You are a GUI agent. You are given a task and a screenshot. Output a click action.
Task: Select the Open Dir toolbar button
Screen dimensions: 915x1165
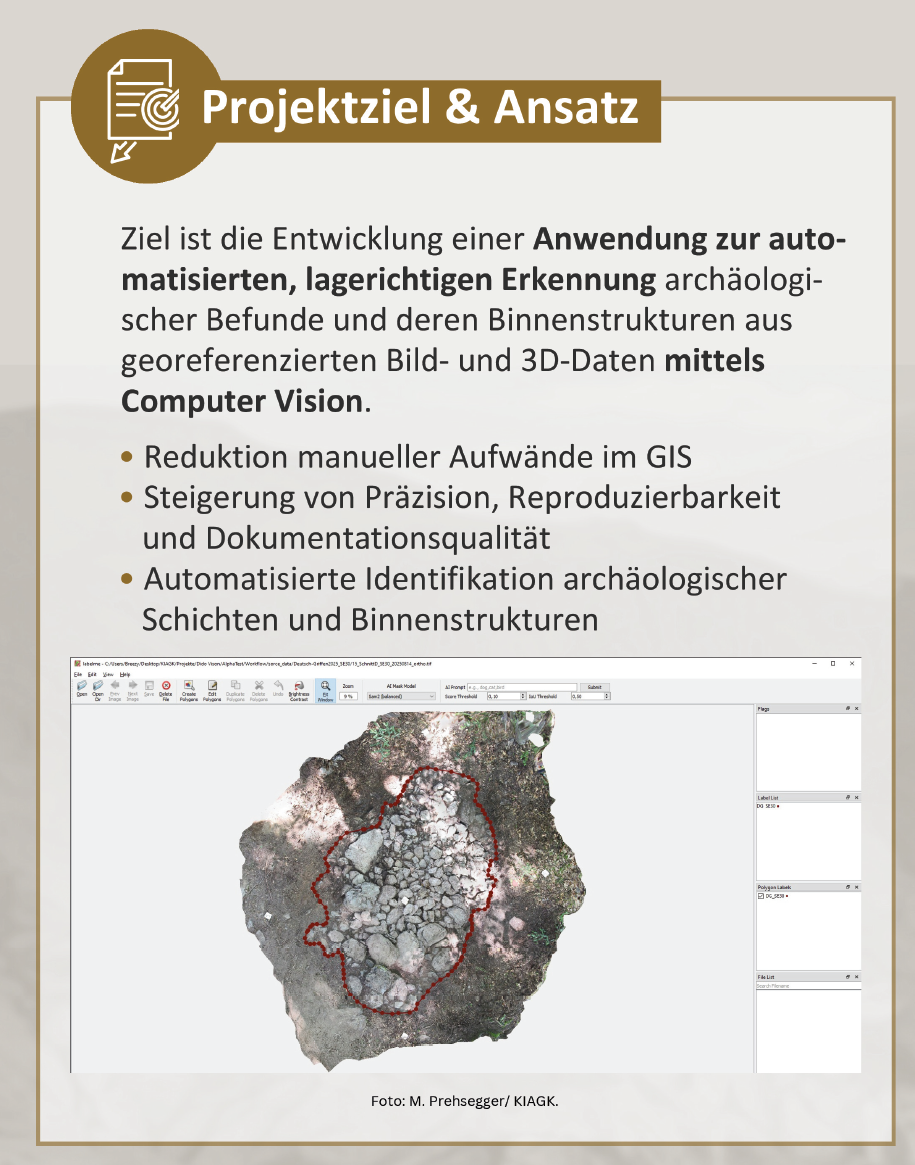pos(98,690)
